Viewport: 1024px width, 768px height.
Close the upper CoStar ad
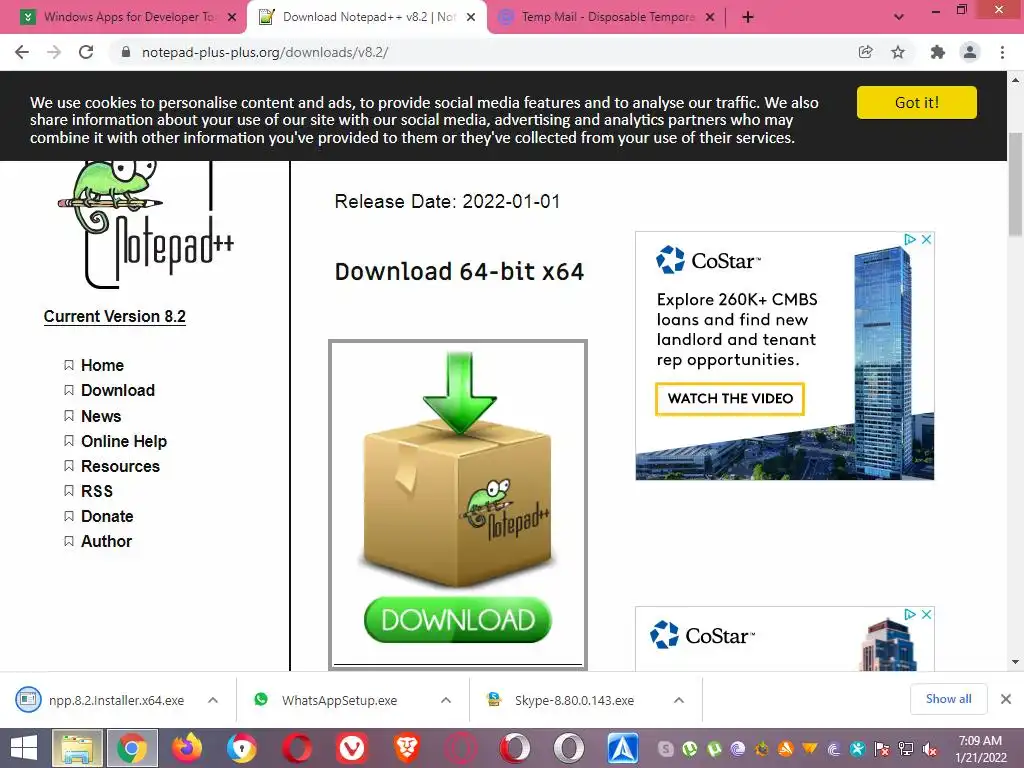pyautogui.click(x=926, y=240)
